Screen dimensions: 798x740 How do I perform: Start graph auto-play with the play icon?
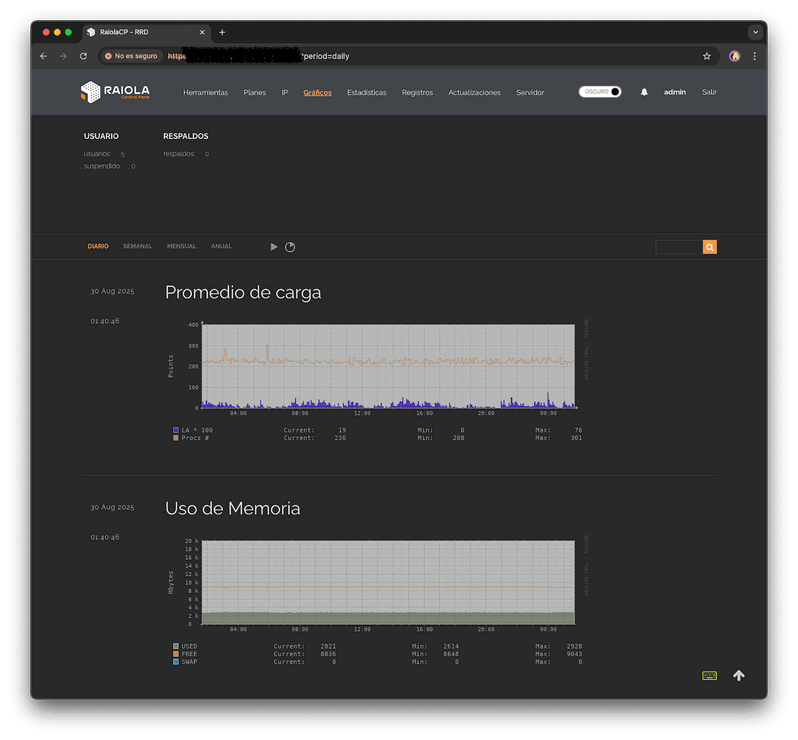[274, 247]
